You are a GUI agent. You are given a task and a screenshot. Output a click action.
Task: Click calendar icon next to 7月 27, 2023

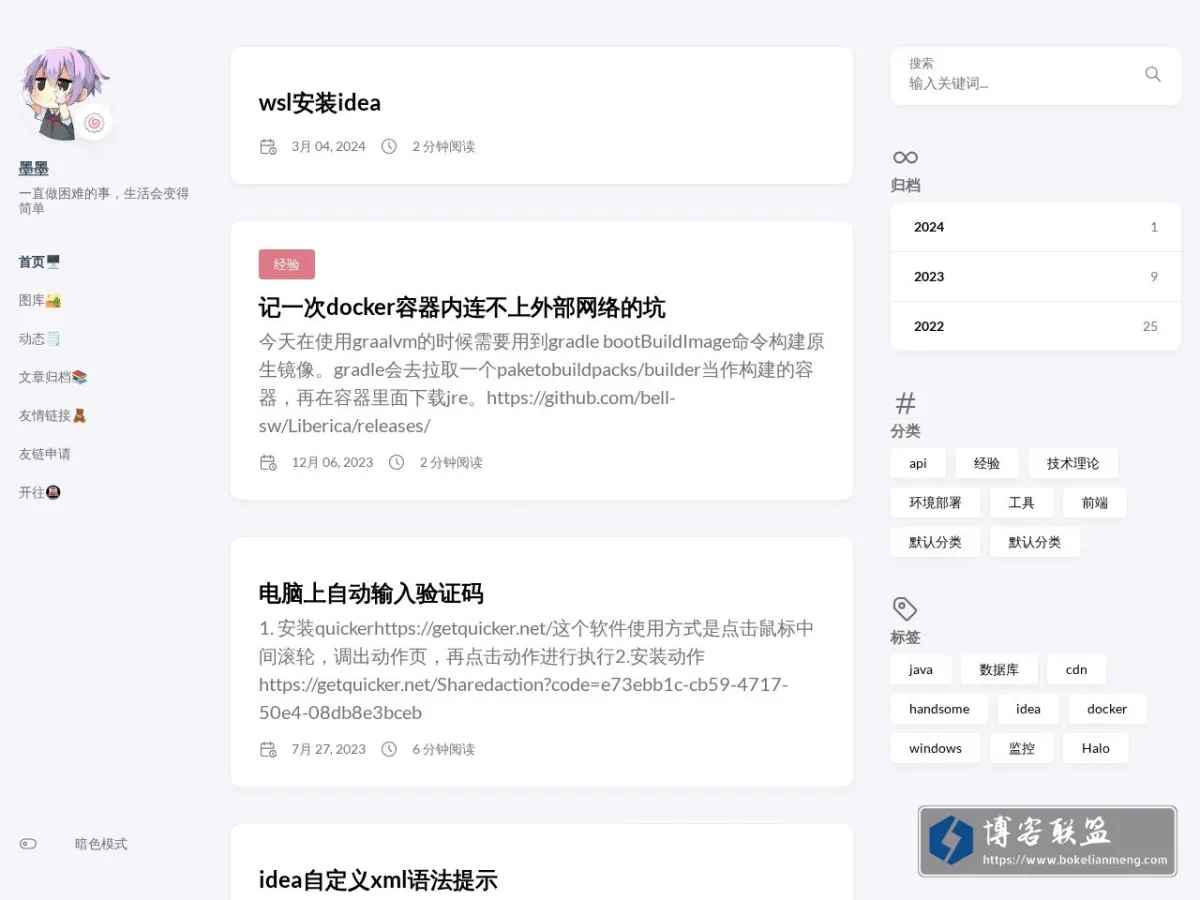268,749
